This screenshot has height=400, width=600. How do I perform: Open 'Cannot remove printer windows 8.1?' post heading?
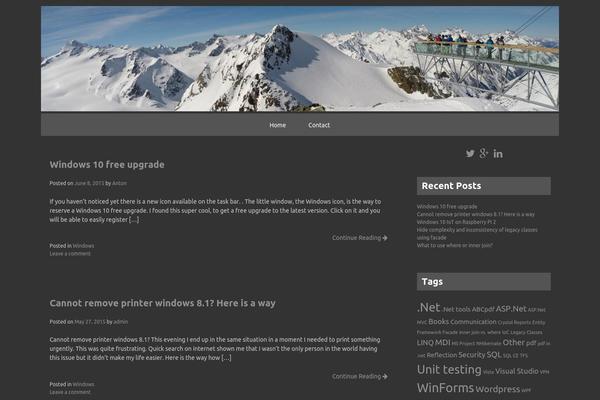162,303
